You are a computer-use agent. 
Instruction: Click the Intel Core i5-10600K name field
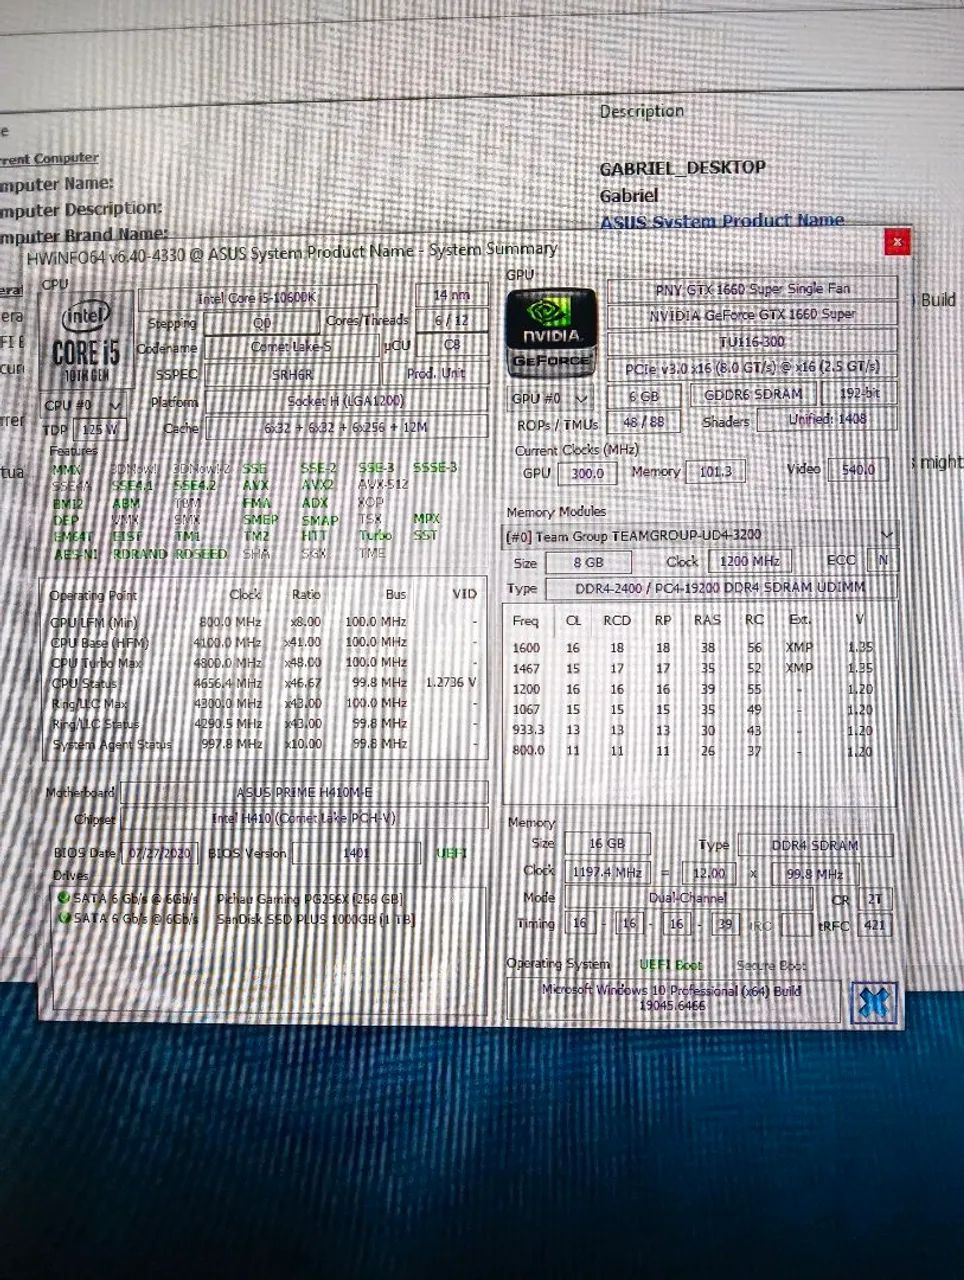tap(258, 298)
